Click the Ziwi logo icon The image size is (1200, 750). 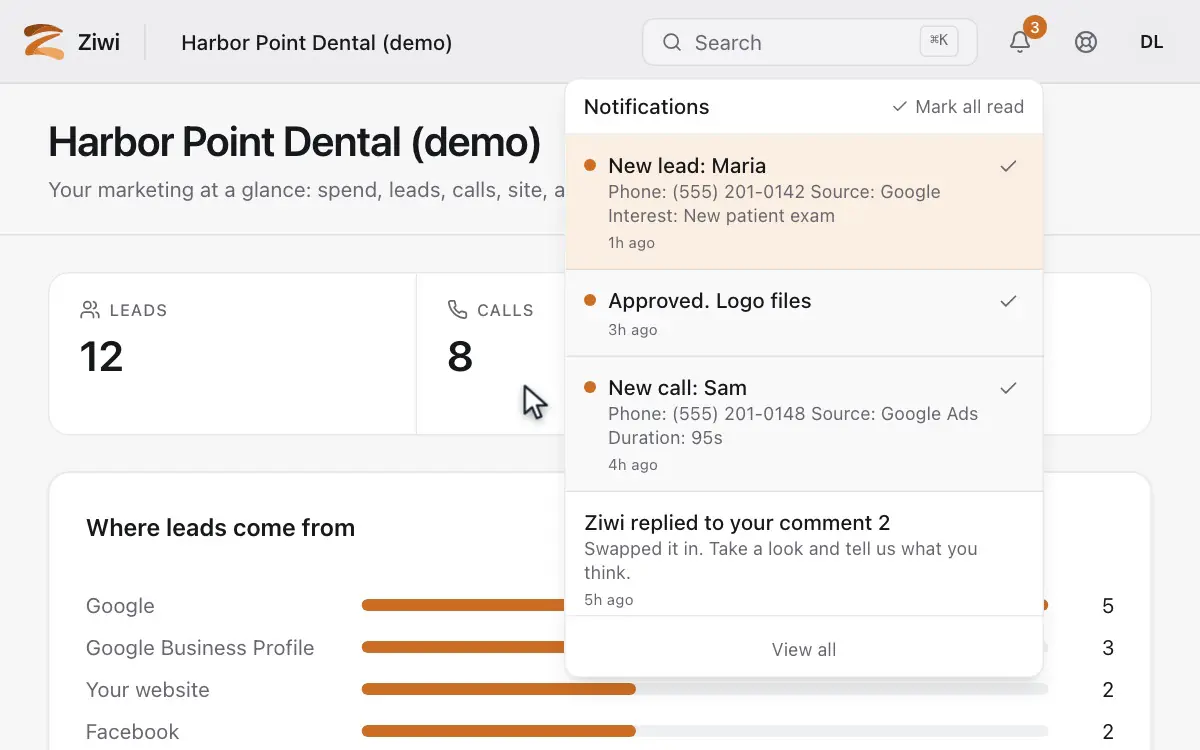pyautogui.click(x=44, y=42)
